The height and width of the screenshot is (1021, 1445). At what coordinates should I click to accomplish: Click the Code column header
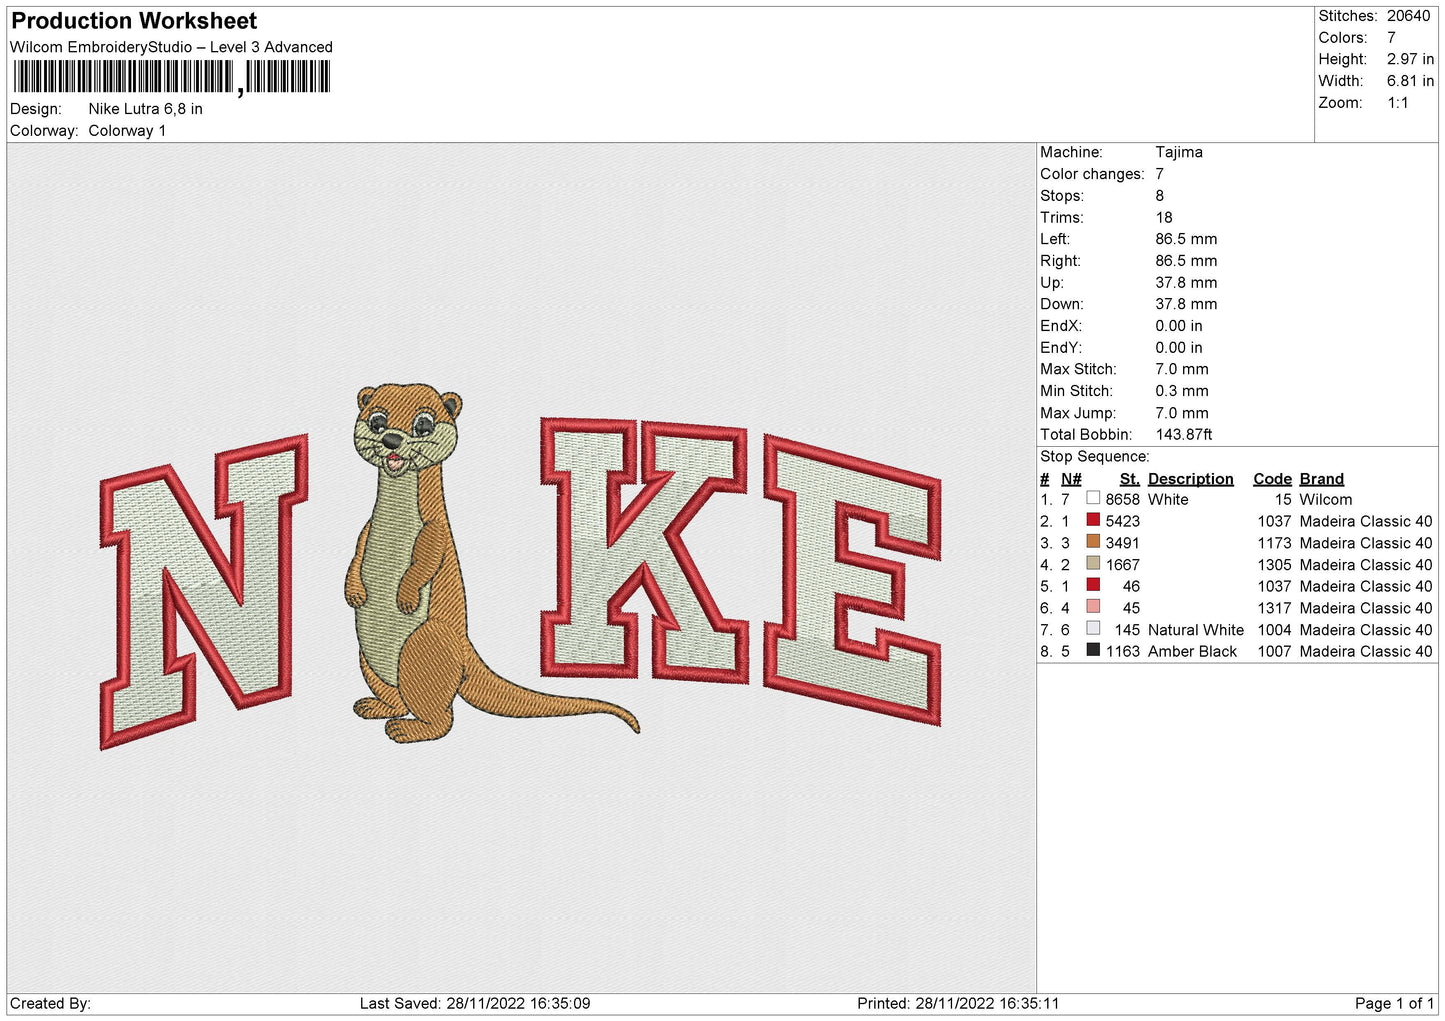pyautogui.click(x=1272, y=479)
